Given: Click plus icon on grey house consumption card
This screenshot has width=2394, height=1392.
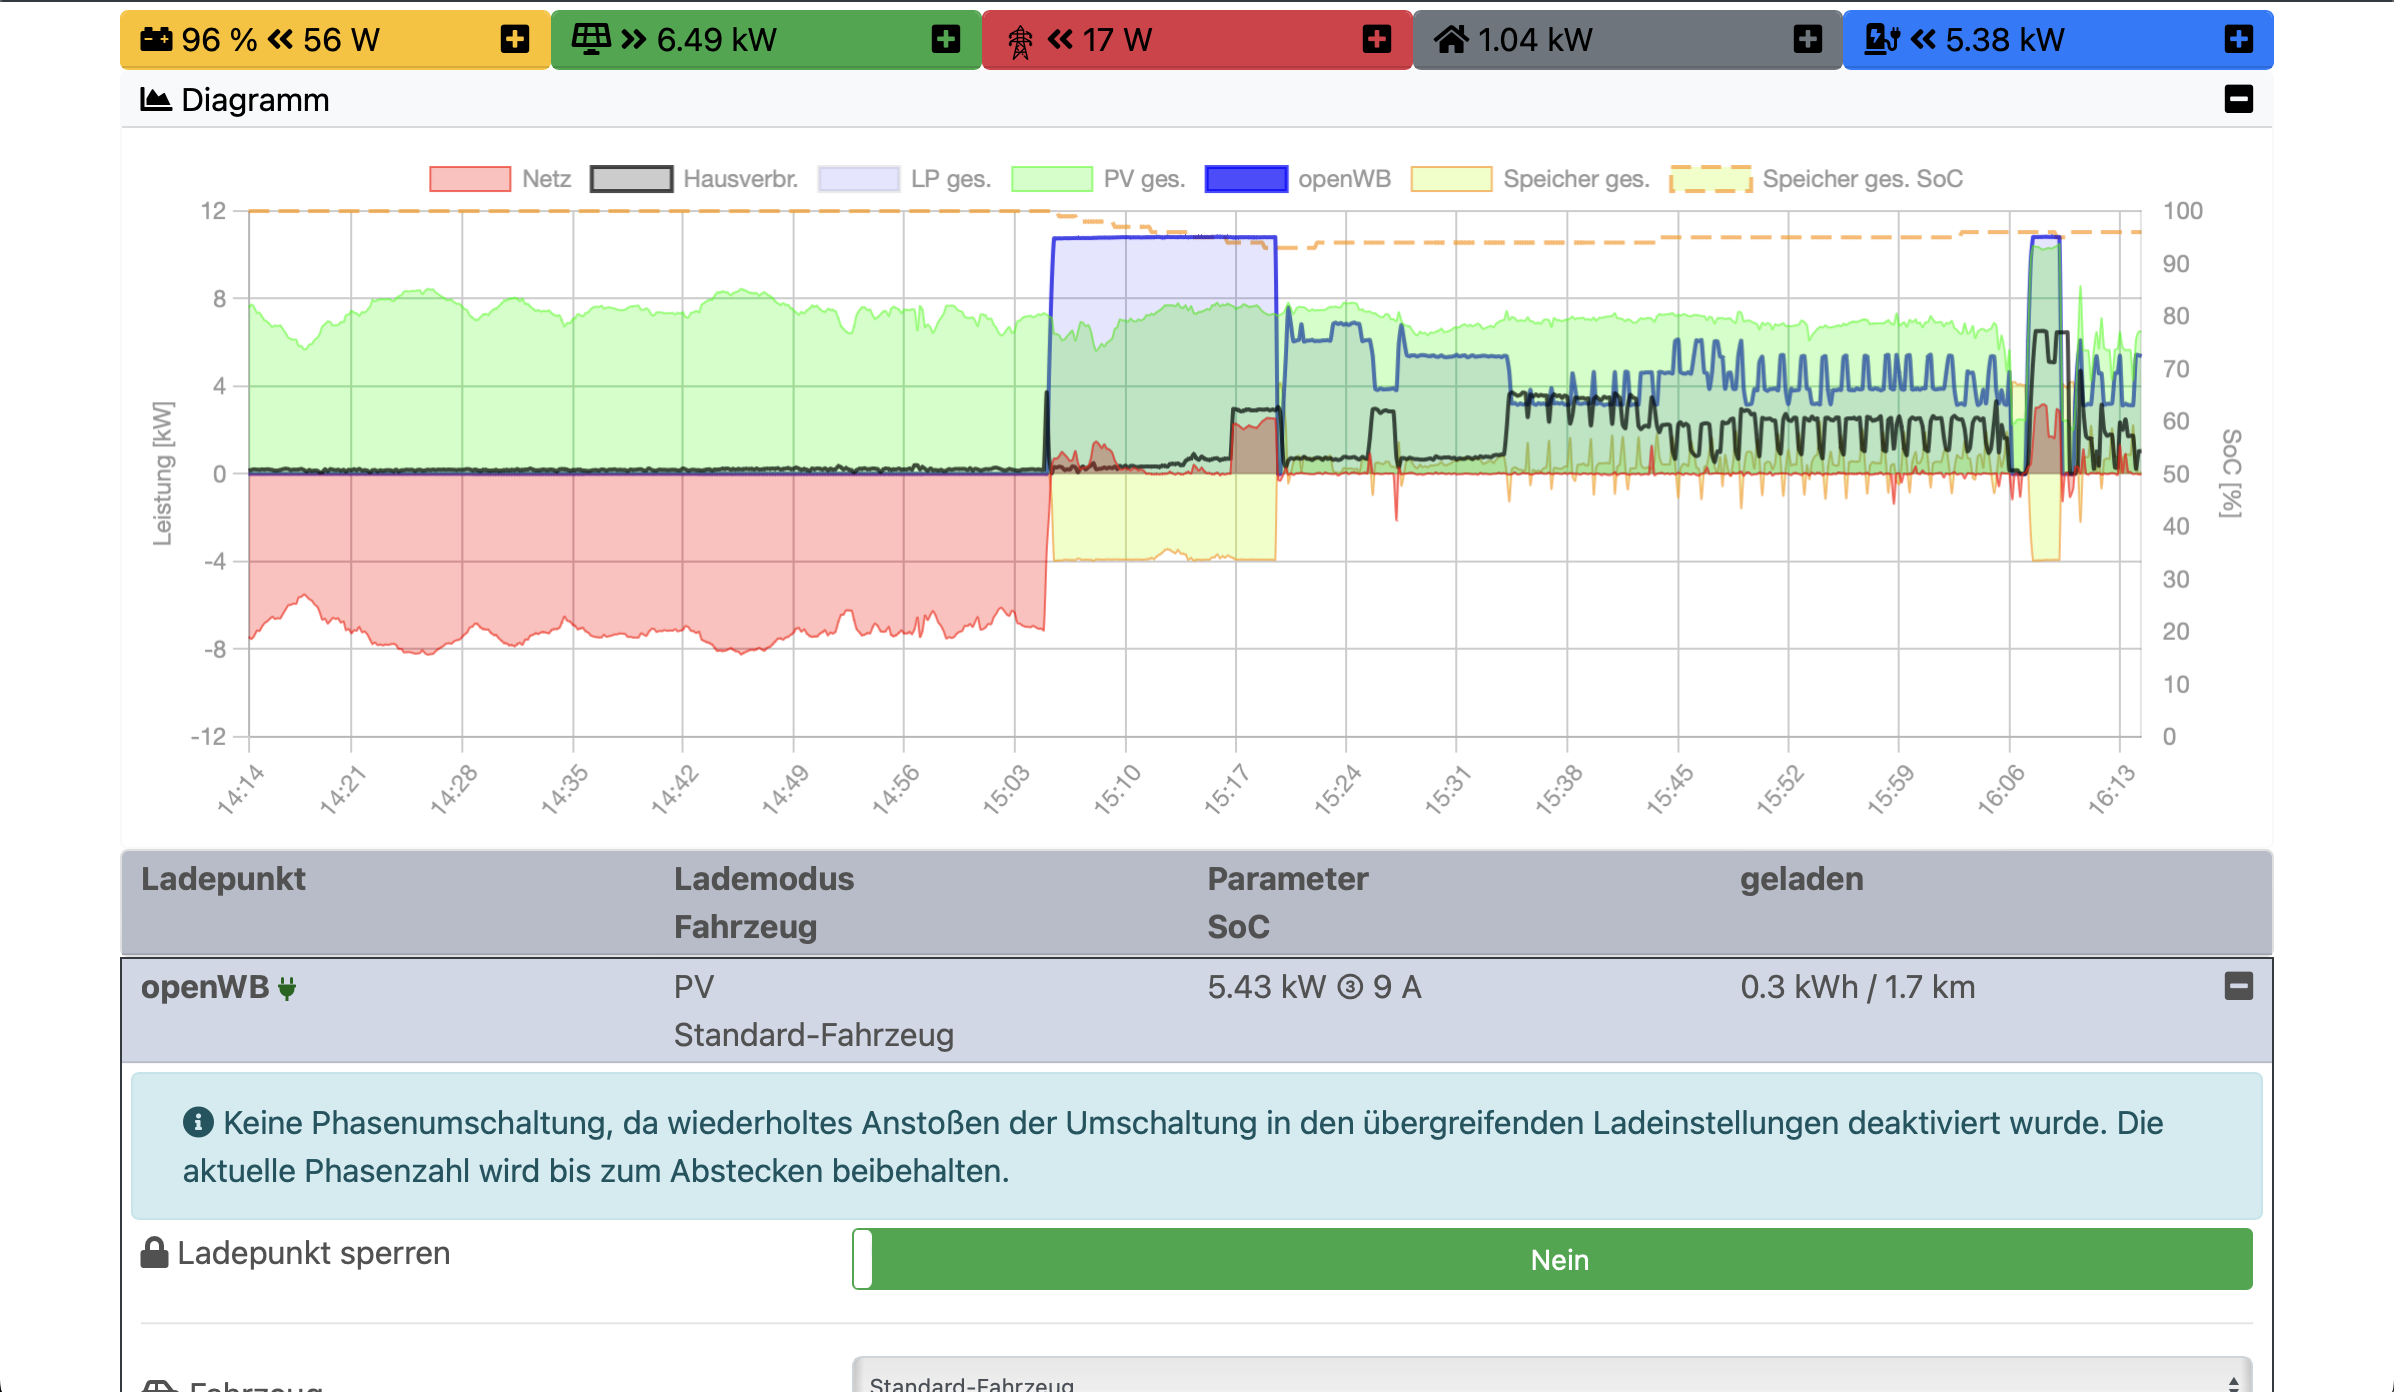Looking at the screenshot, I should [1807, 39].
